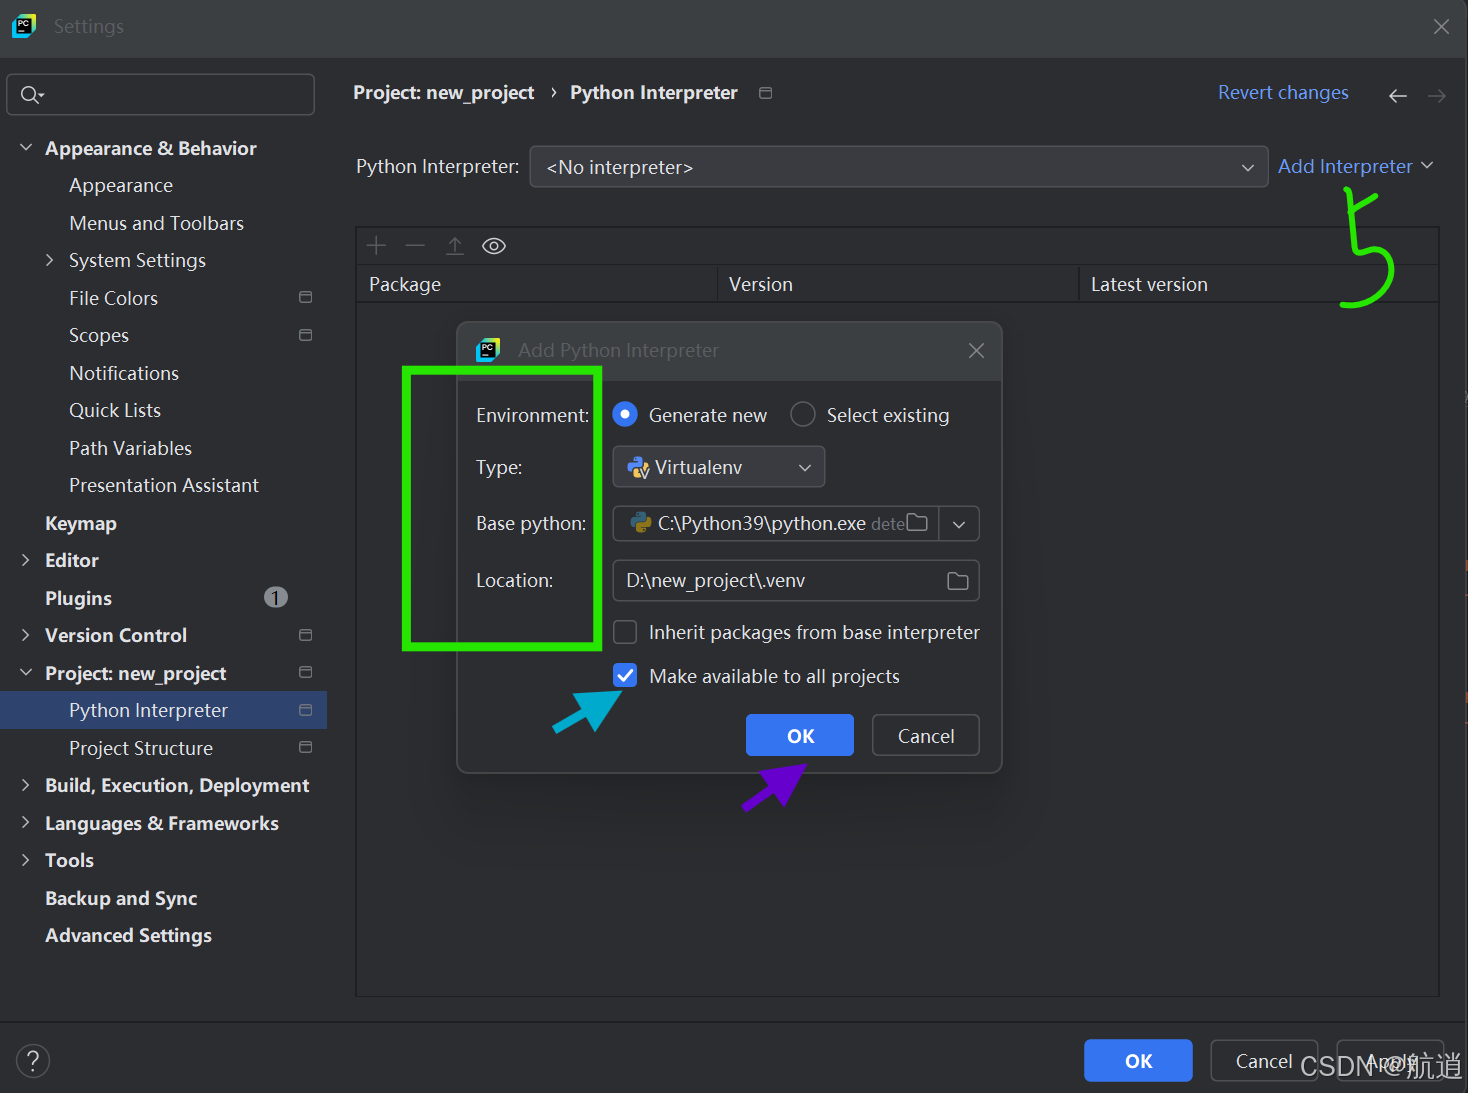Select the Generate new radio button
The image size is (1468, 1093).
(625, 414)
